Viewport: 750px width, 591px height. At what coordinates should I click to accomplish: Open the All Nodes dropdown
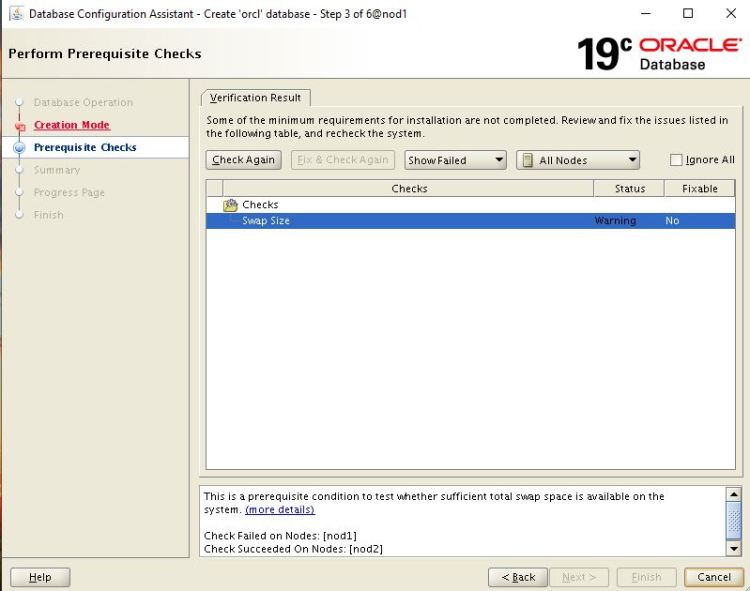(x=577, y=160)
